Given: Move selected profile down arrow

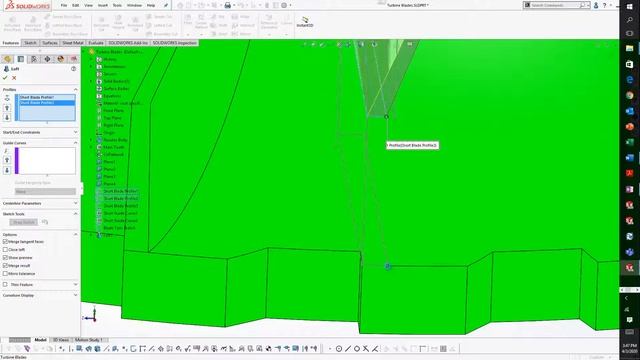Looking at the screenshot, I should 7,118.
